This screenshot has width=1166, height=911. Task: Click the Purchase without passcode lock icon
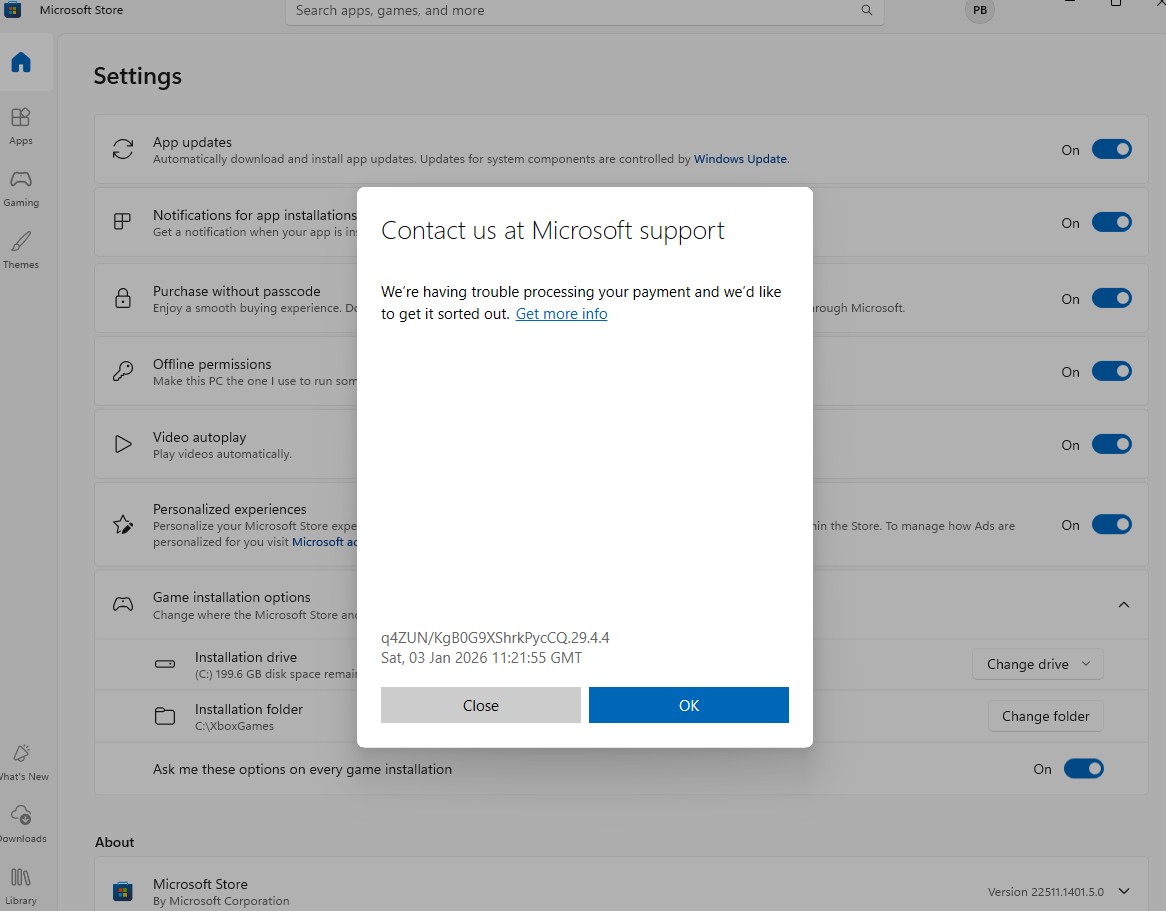[123, 298]
